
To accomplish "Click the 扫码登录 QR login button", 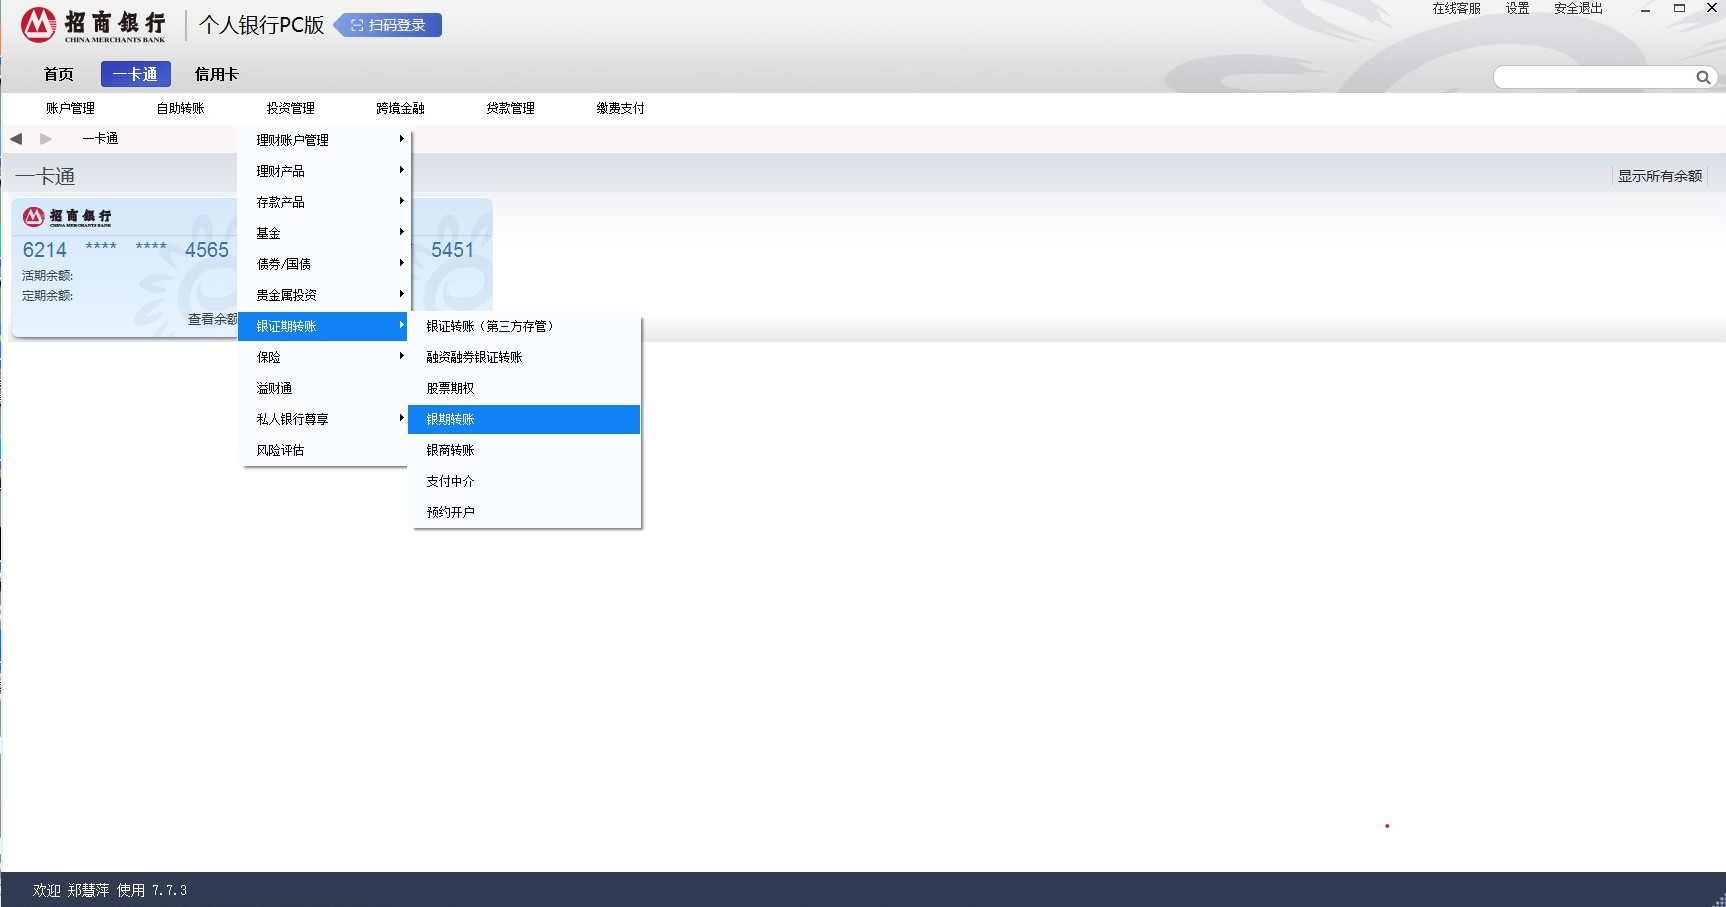I will coord(388,25).
